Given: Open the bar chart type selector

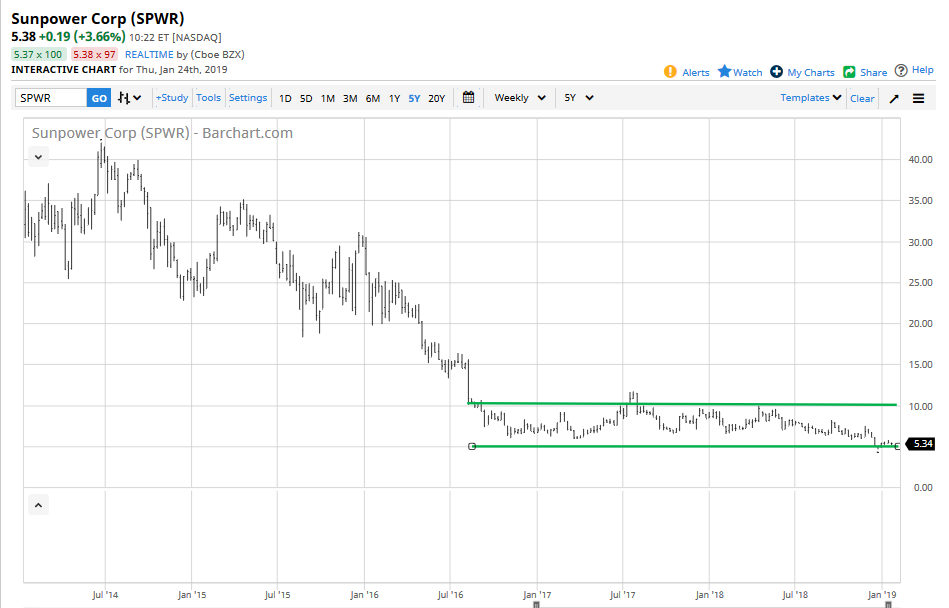Looking at the screenshot, I should pyautogui.click(x=130, y=98).
